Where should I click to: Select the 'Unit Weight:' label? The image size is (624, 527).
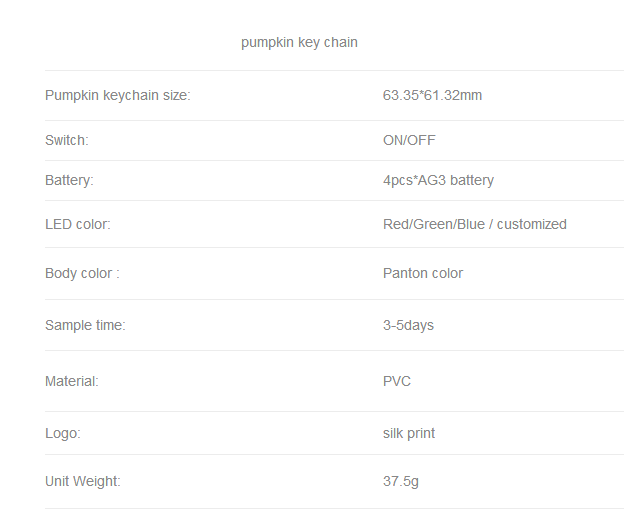pos(83,482)
